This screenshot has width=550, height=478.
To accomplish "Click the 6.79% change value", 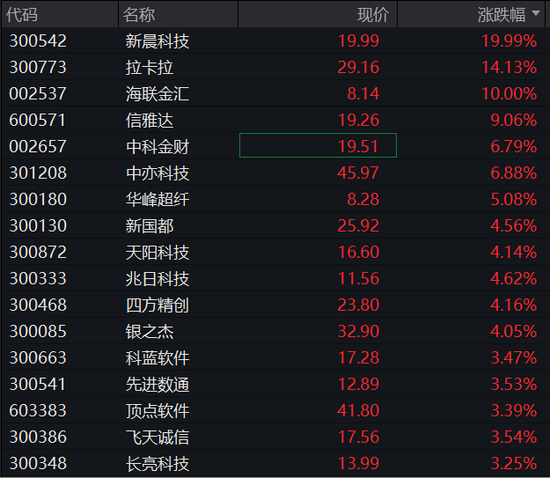I will click(514, 147).
